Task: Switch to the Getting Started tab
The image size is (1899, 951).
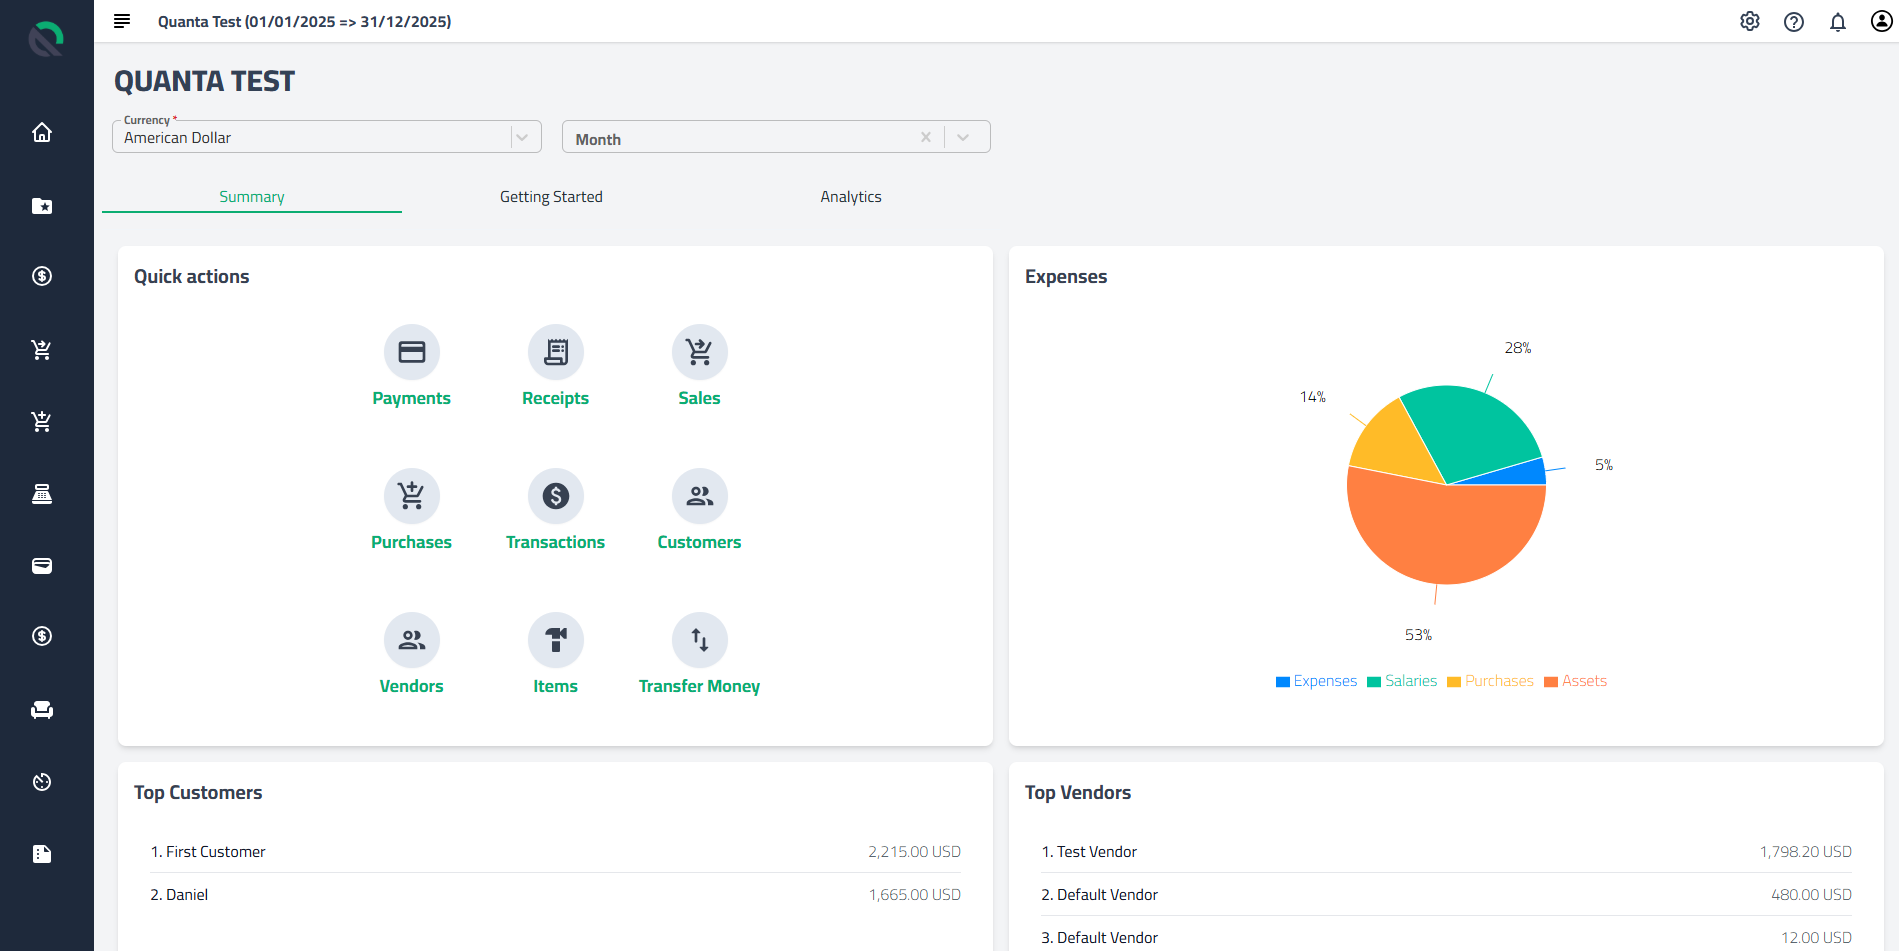Action: (x=551, y=196)
